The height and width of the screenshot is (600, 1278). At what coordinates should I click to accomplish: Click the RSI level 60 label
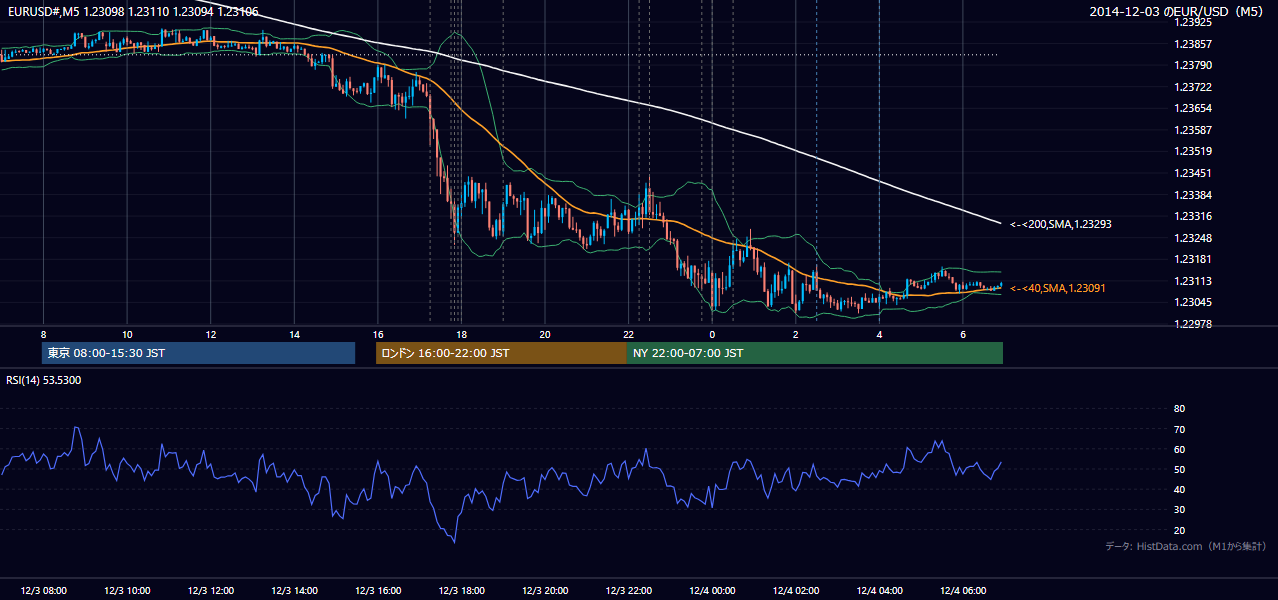click(x=1179, y=449)
